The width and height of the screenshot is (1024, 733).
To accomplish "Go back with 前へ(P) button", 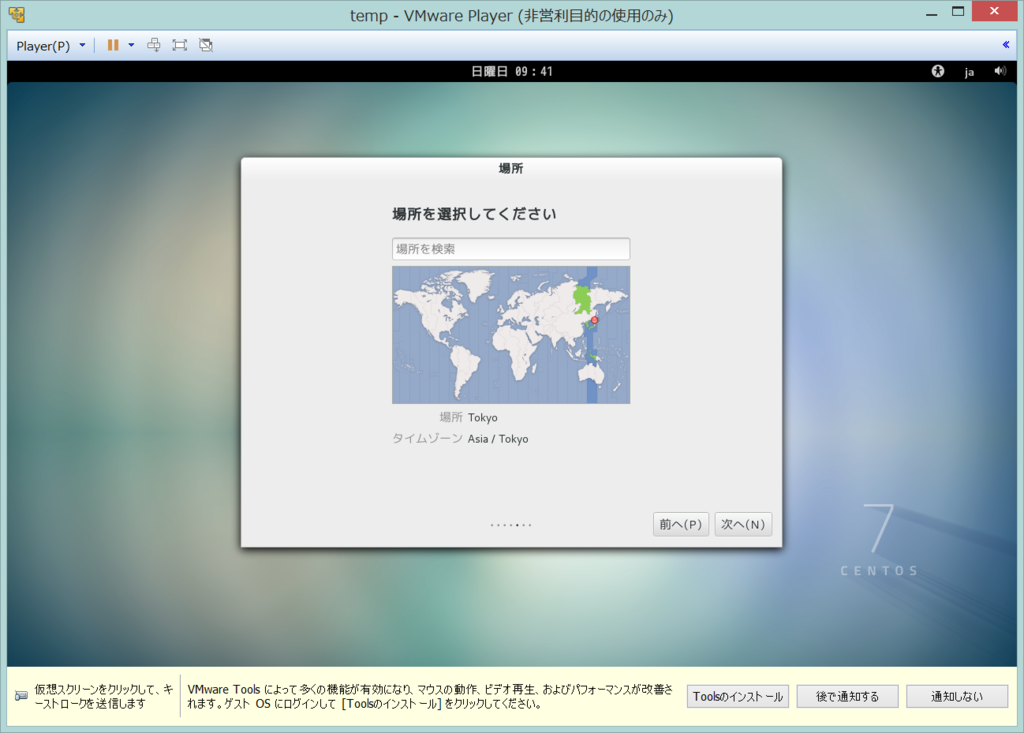I will (x=680, y=525).
